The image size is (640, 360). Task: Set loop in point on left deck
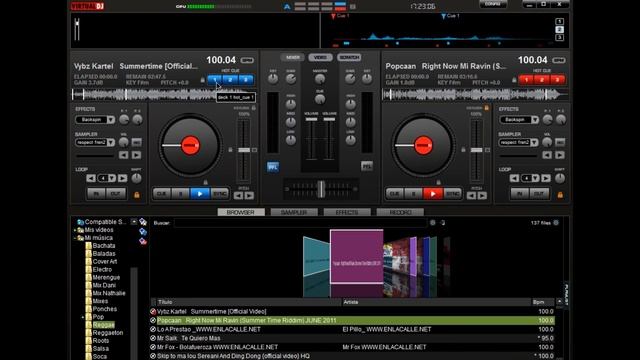coord(96,193)
